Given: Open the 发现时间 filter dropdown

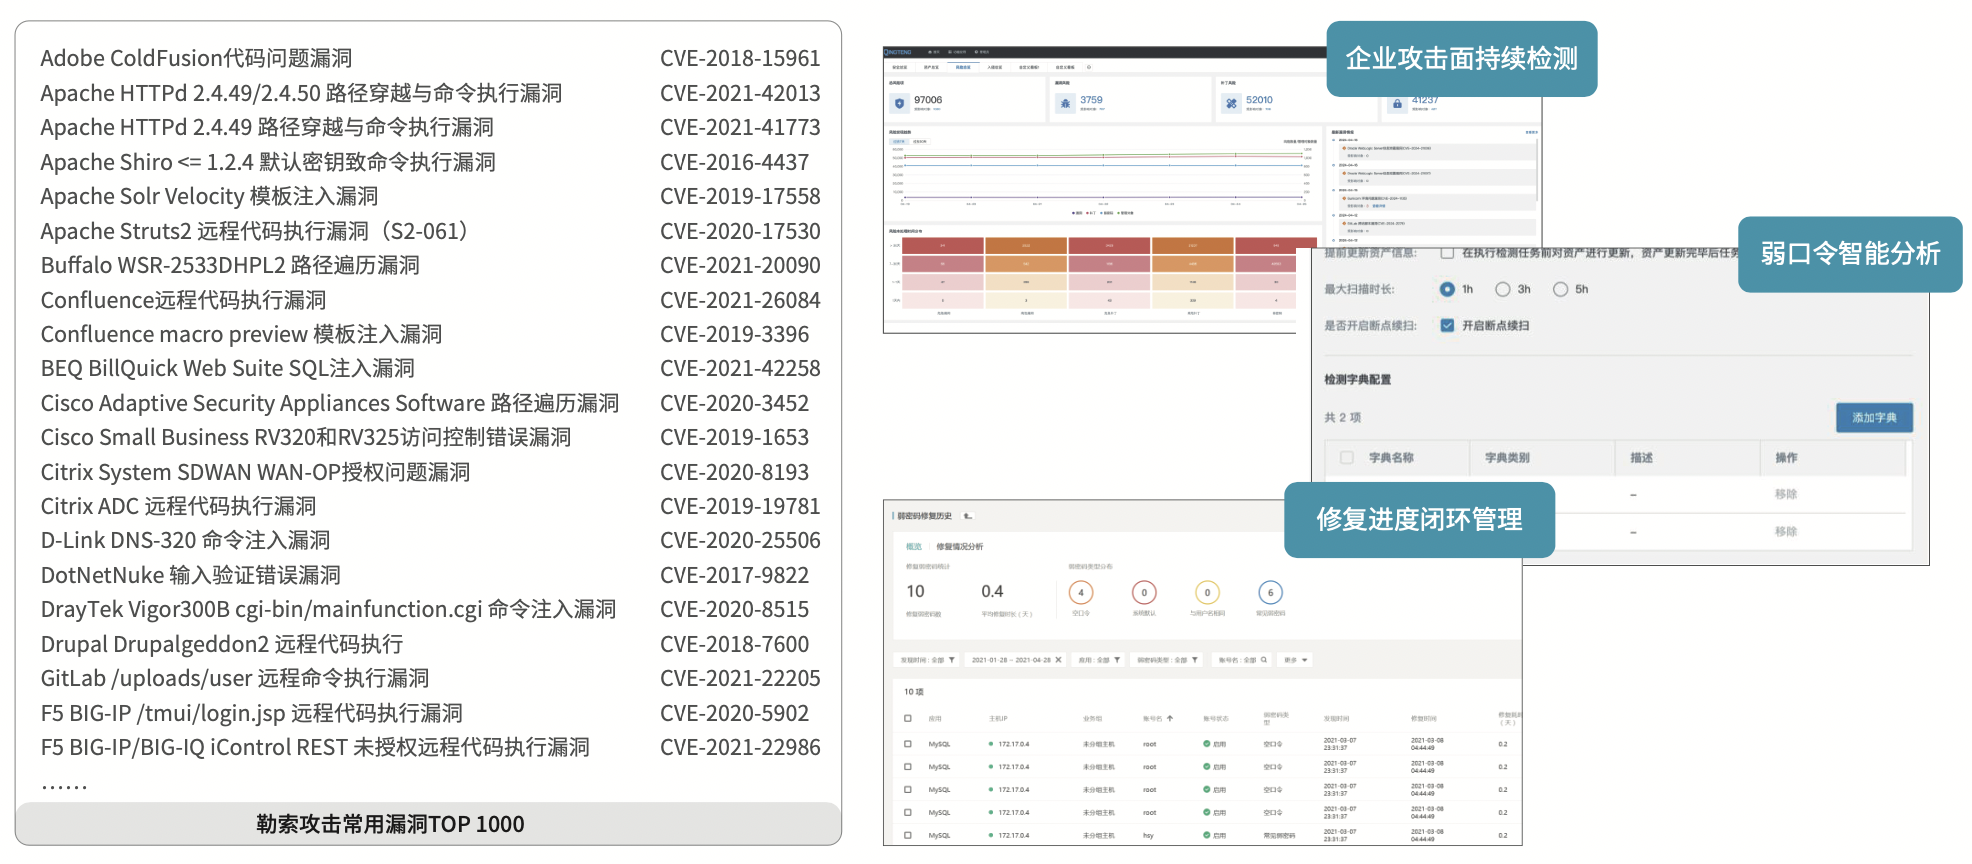Looking at the screenshot, I should click(x=926, y=660).
